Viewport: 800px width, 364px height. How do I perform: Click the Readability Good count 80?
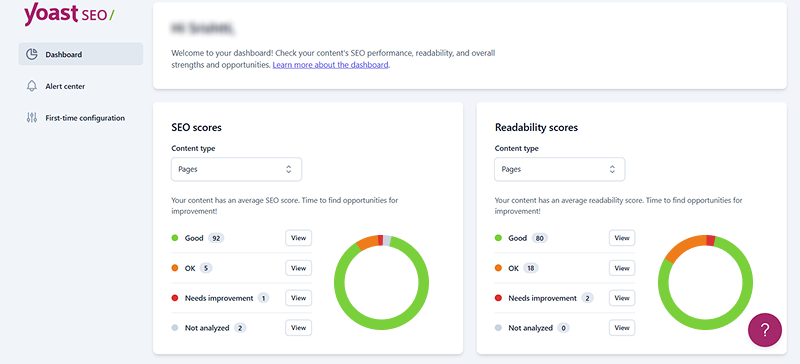[x=539, y=238]
